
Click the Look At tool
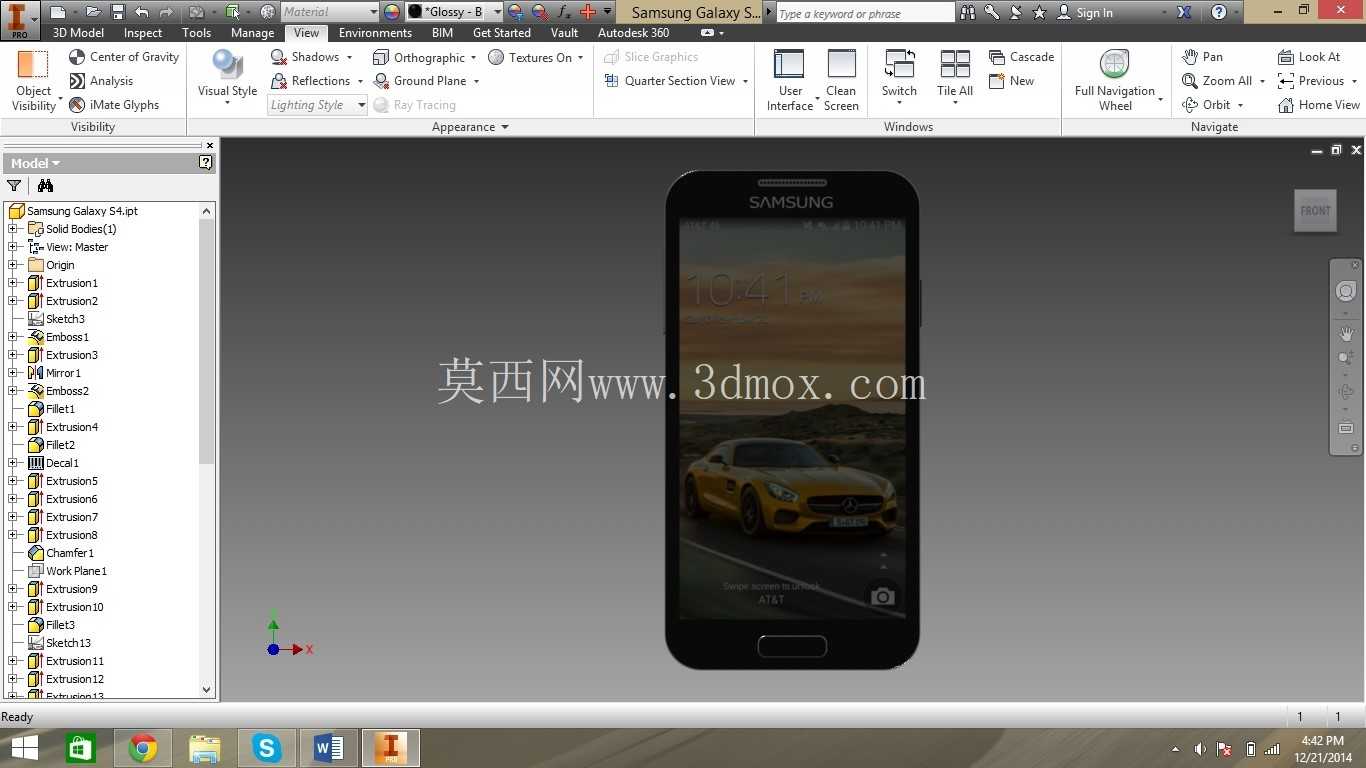point(1309,57)
